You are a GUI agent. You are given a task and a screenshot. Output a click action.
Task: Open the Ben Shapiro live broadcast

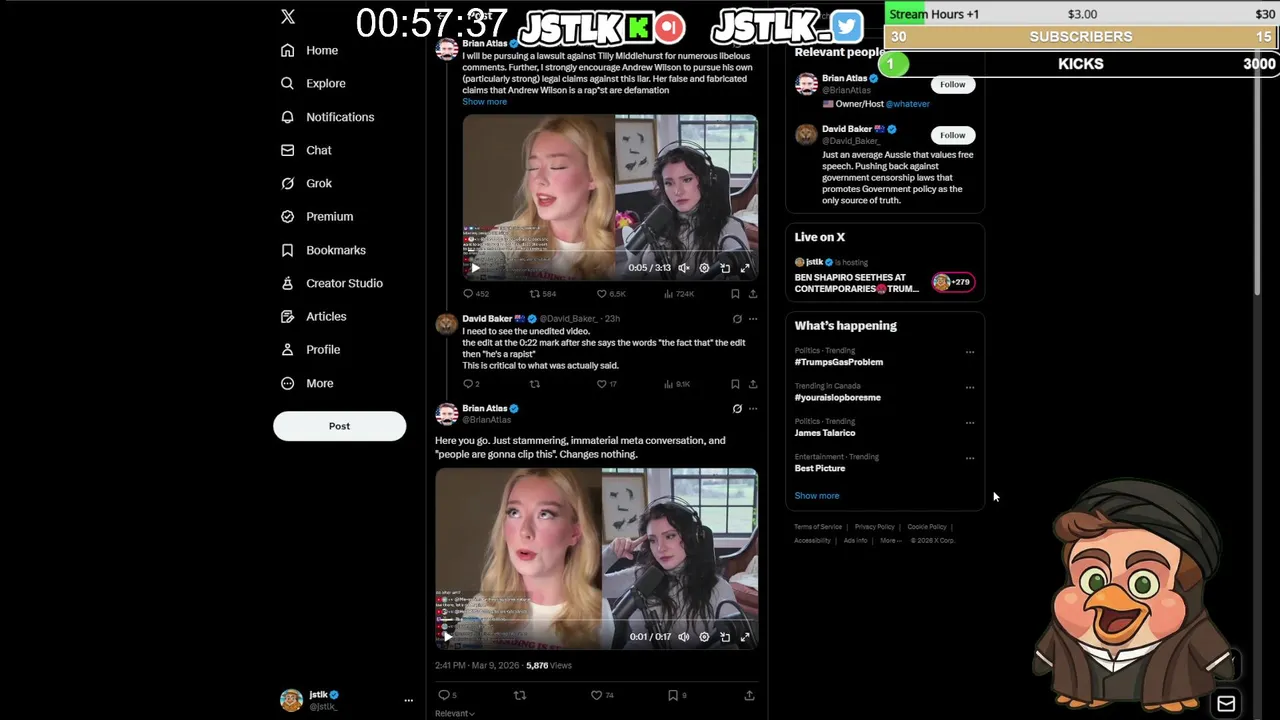click(x=884, y=275)
